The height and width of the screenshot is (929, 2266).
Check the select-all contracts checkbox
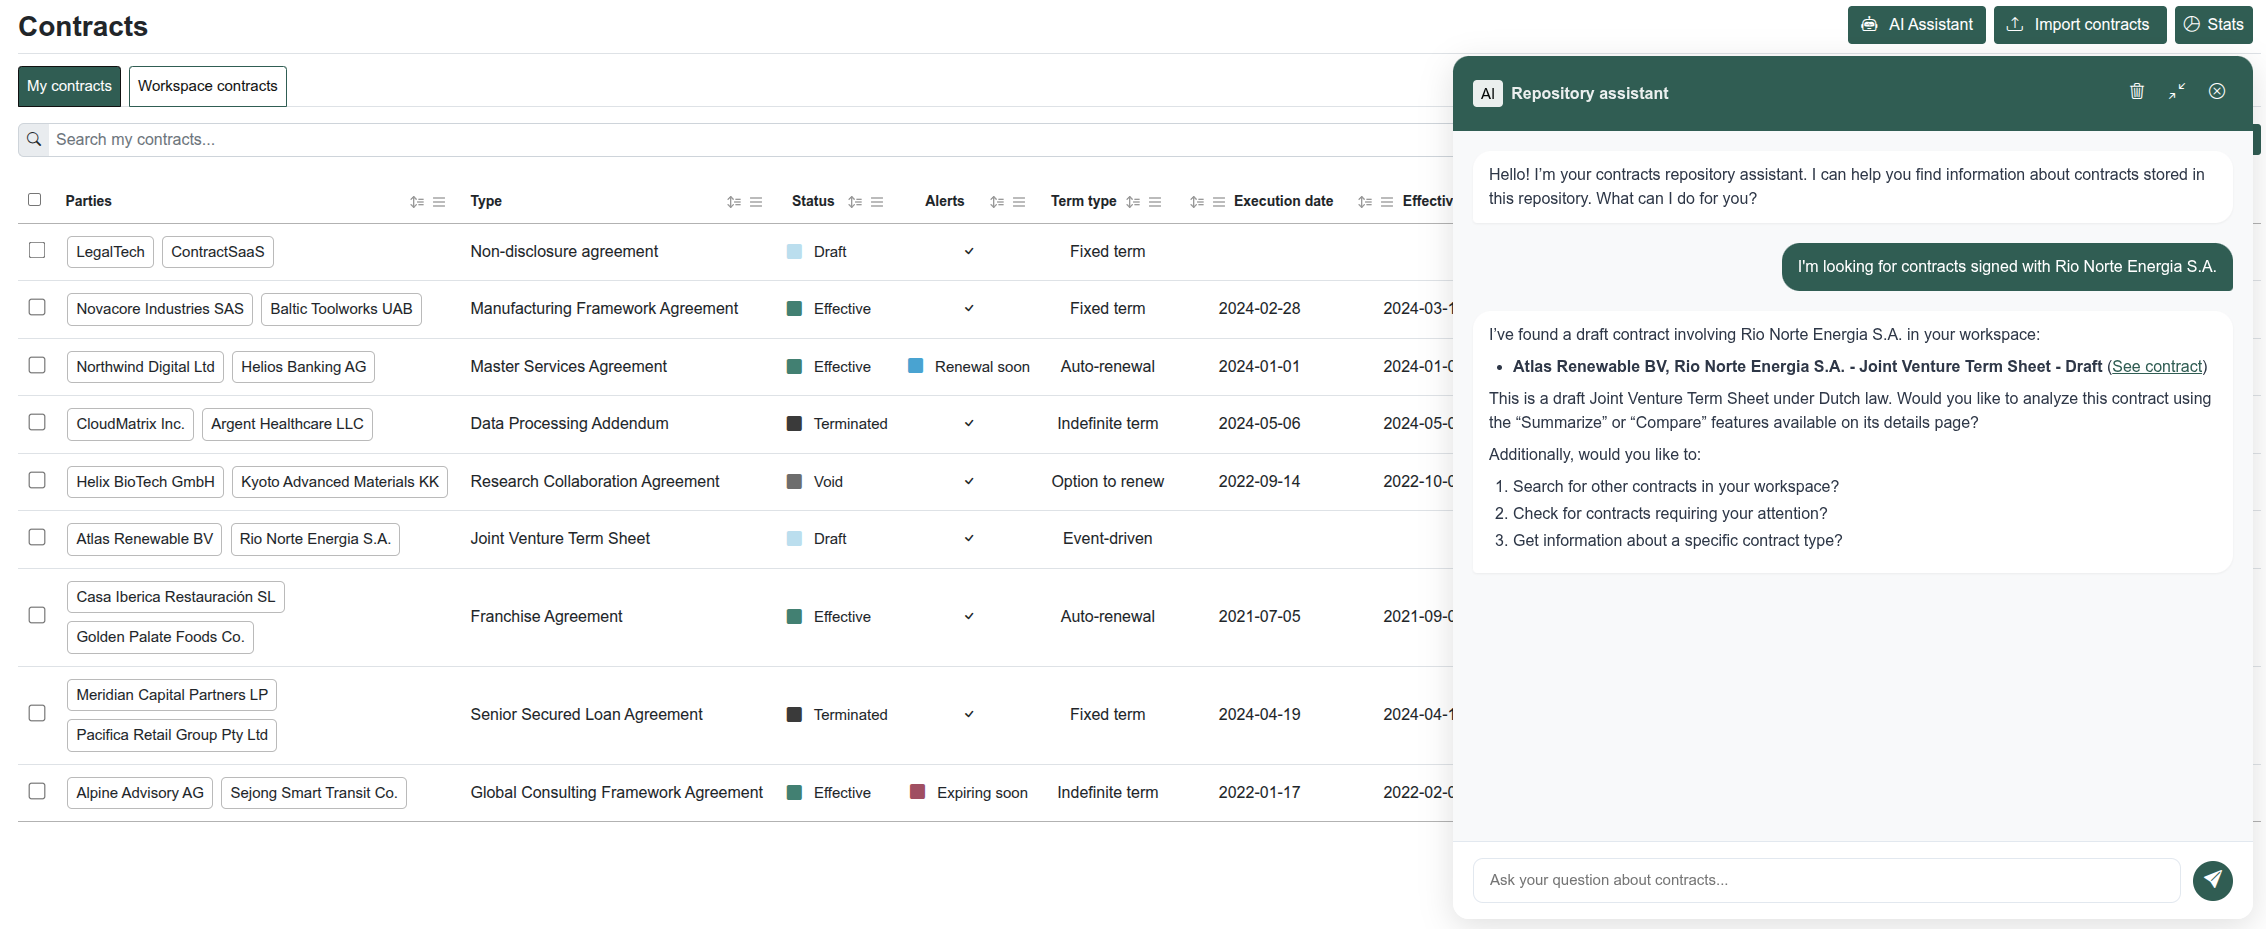click(x=35, y=200)
